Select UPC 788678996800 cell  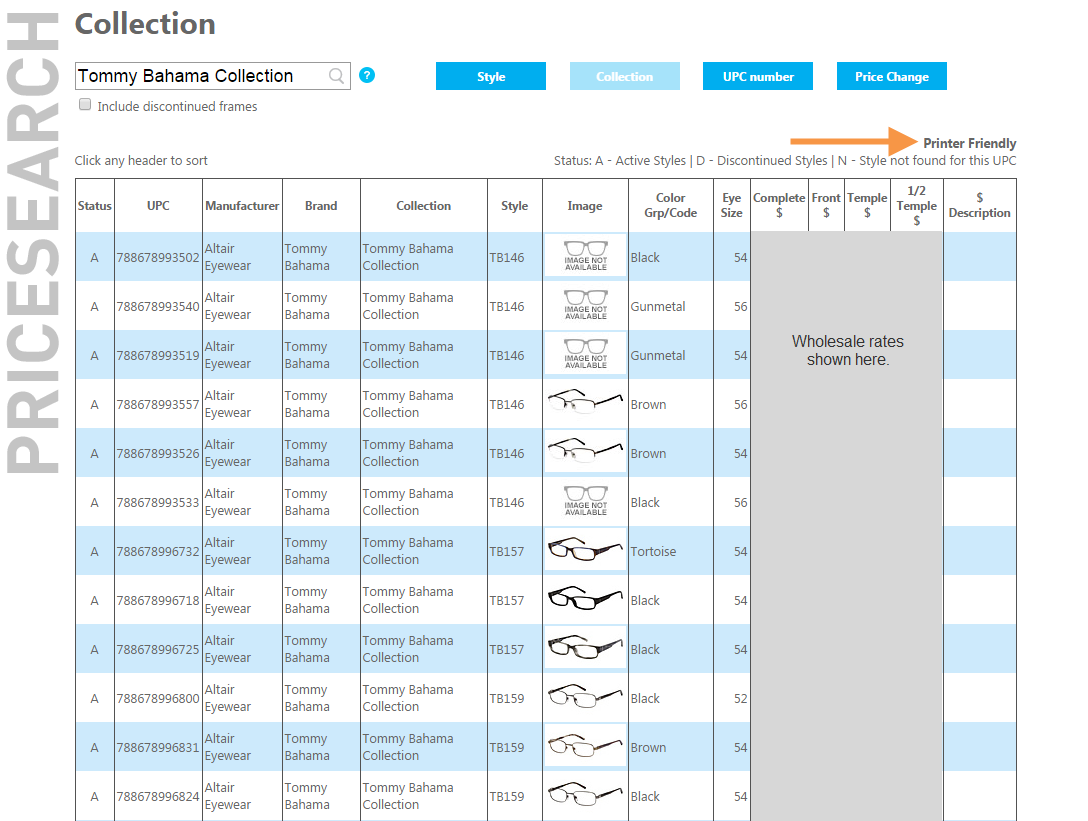click(x=158, y=699)
